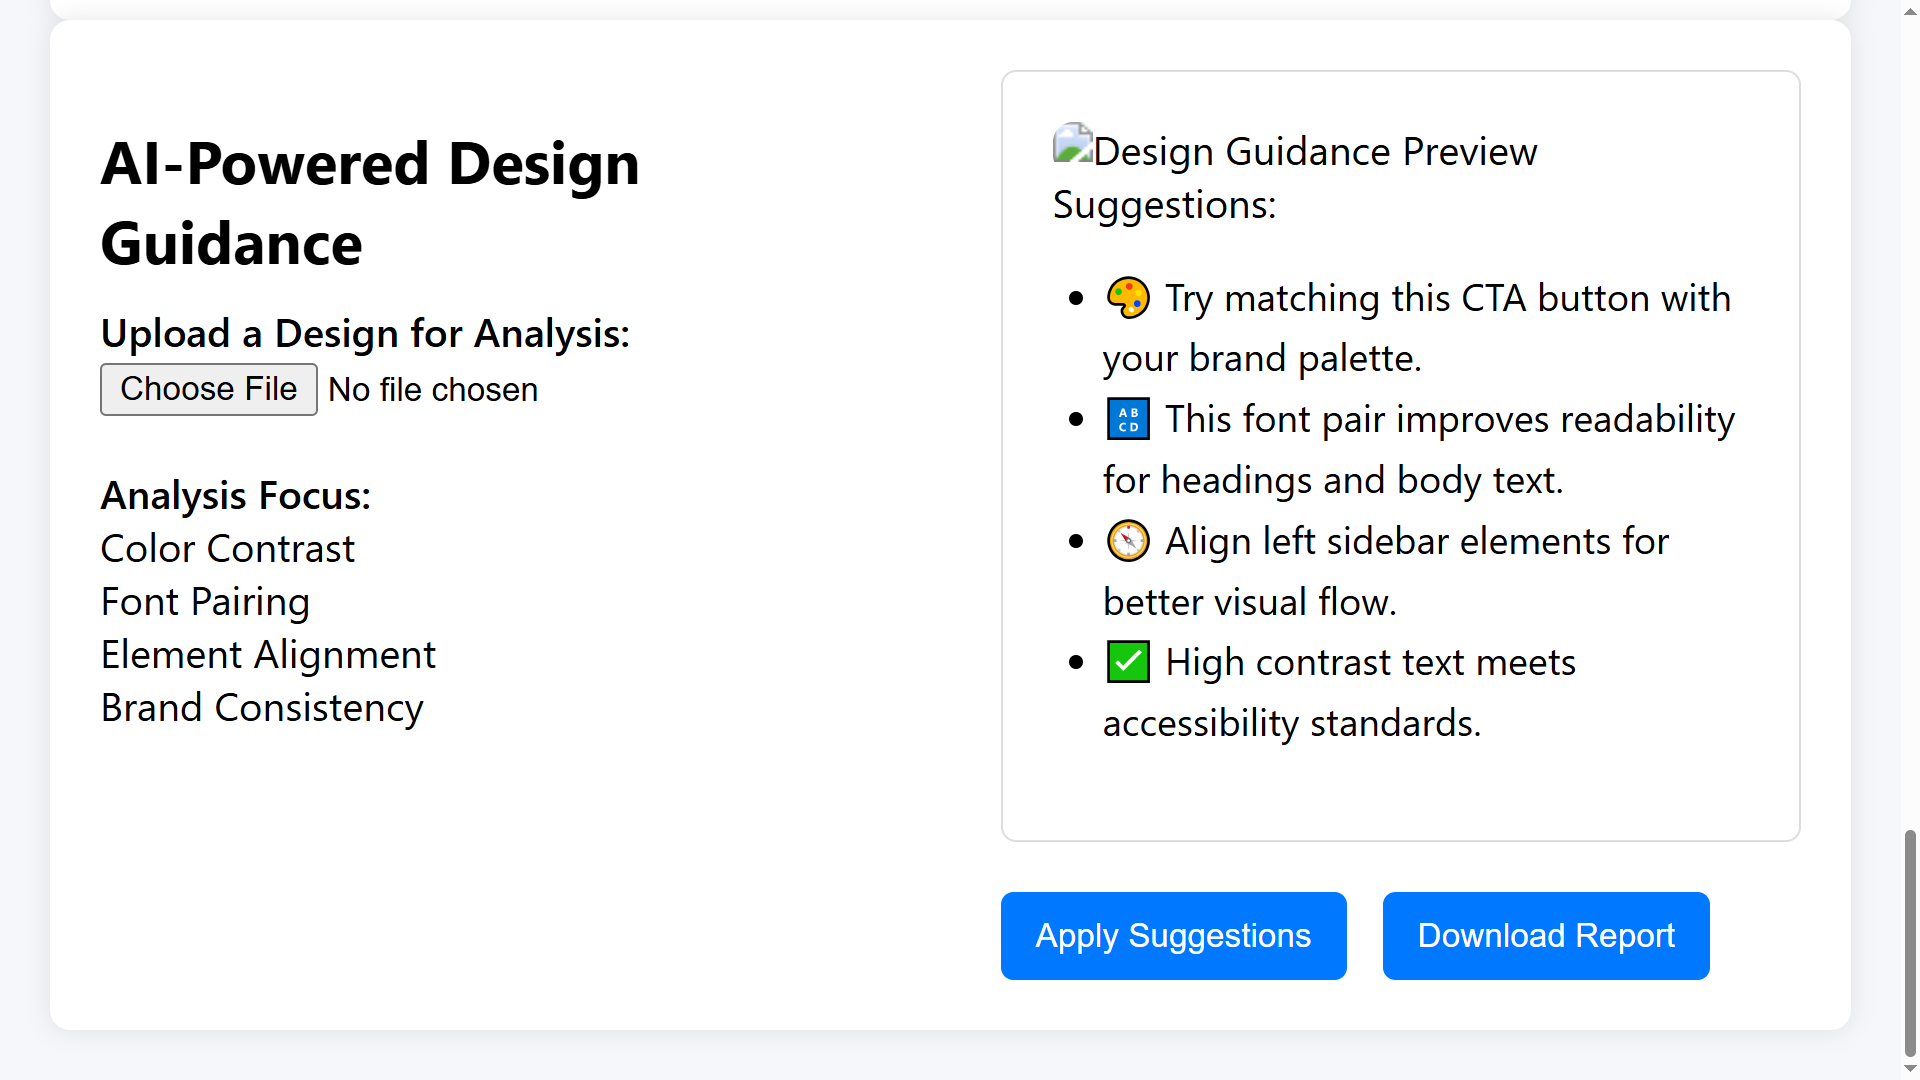Click the Download Report button
The height and width of the screenshot is (1080, 1920).
click(x=1545, y=936)
